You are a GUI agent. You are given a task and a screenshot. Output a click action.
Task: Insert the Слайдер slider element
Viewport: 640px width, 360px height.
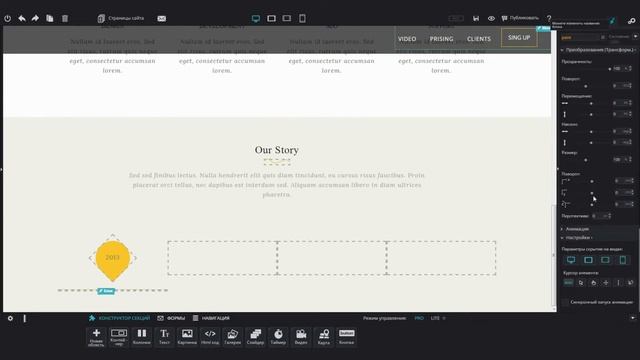pos(256,337)
